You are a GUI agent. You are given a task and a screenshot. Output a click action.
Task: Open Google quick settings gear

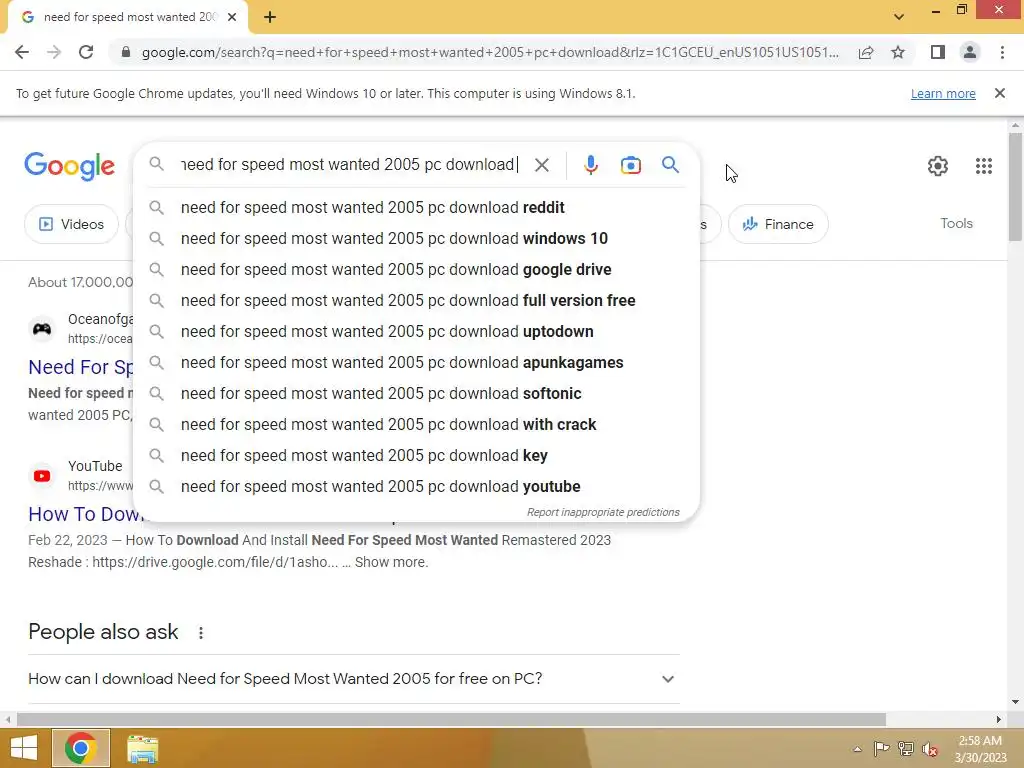938,166
